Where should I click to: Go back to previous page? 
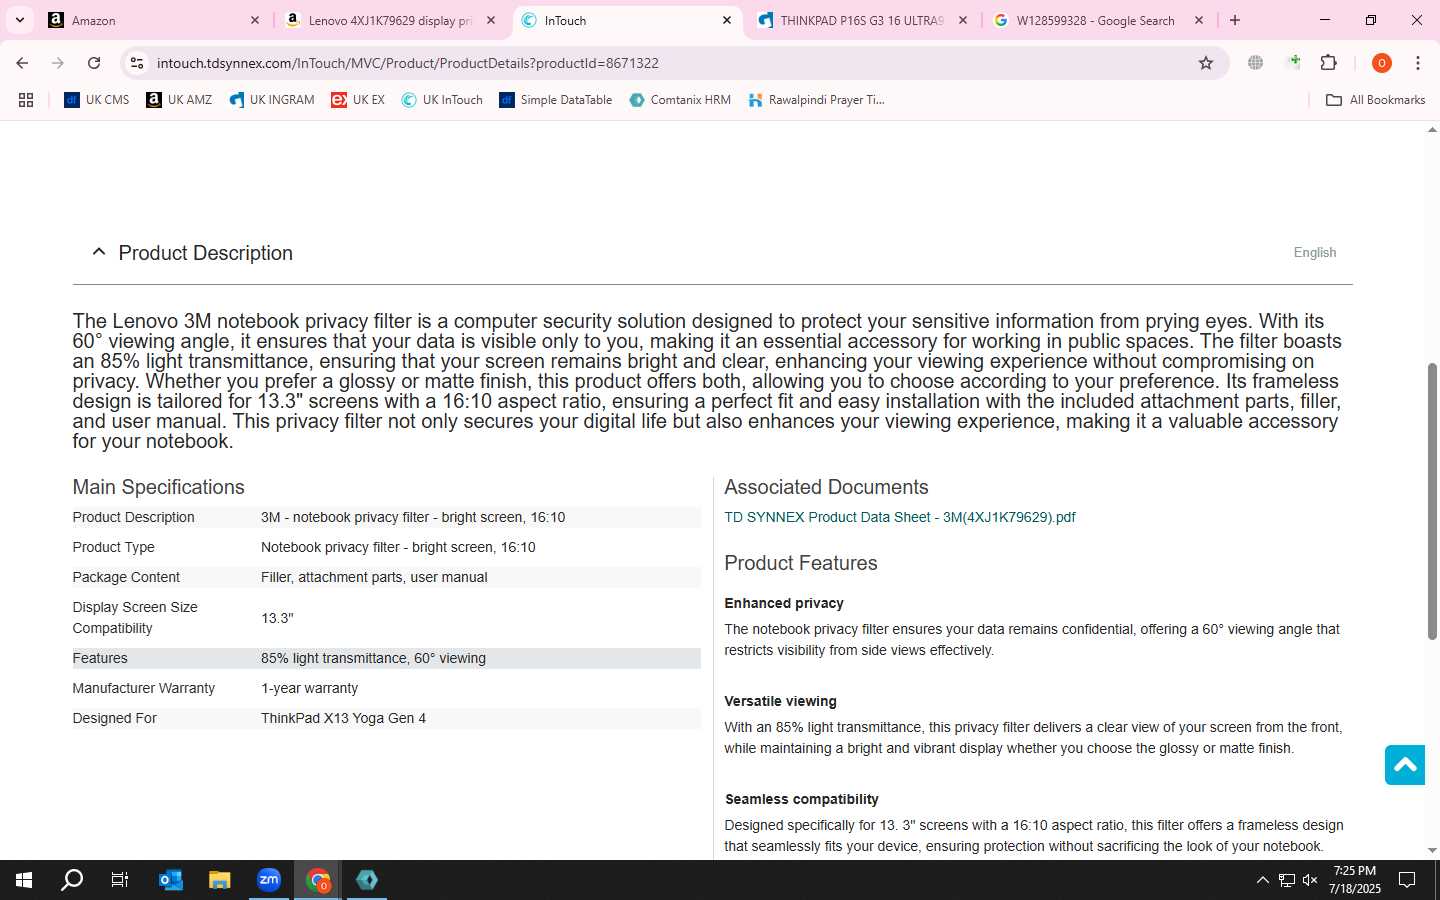[x=22, y=63]
